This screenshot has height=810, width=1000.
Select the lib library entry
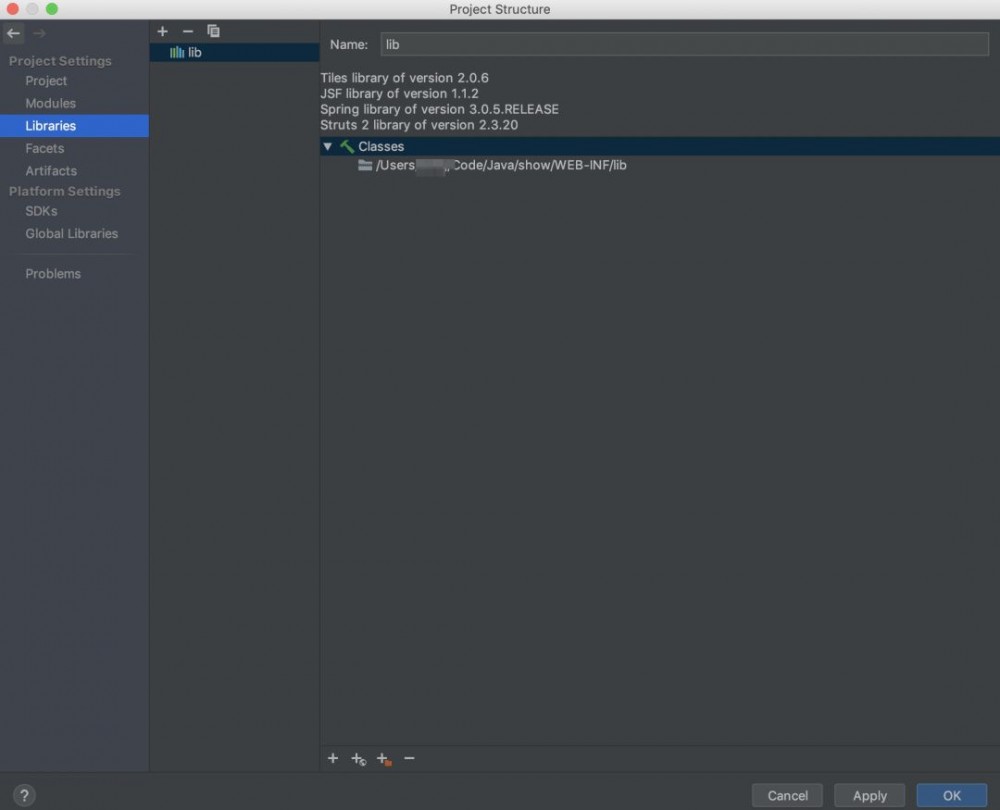click(x=234, y=52)
